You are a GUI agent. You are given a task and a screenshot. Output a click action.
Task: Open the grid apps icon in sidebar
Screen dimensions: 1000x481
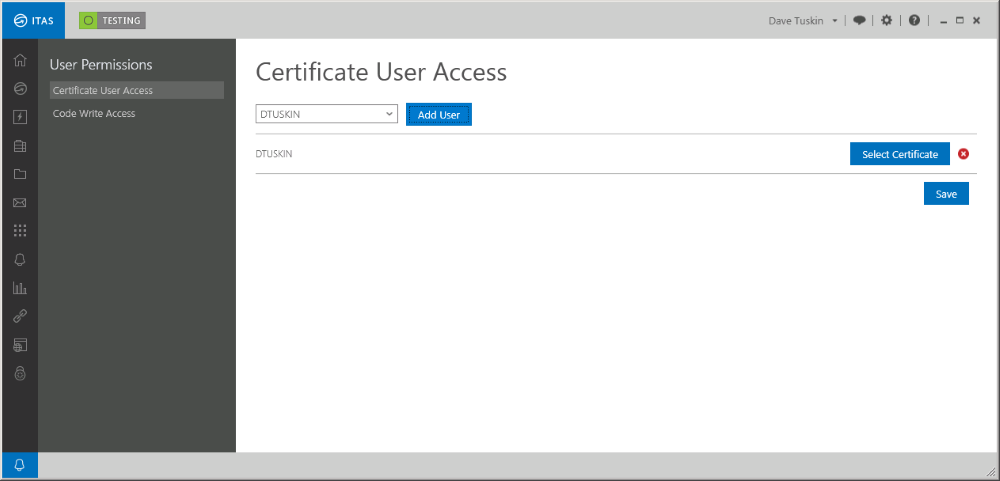click(x=20, y=231)
